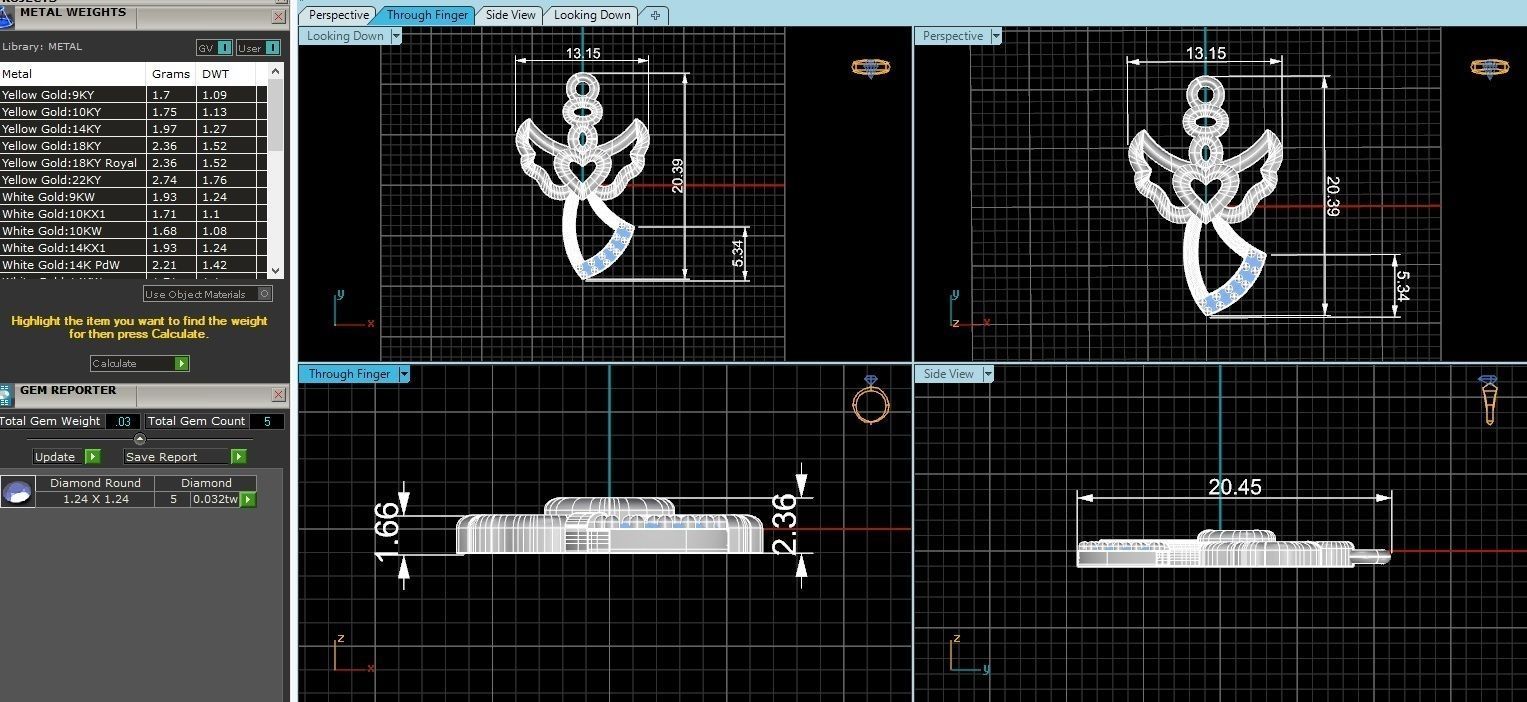Image resolution: width=1527 pixels, height=702 pixels.
Task: Click the 1.24 X 1.24 gem size cell
Action: click(96, 499)
